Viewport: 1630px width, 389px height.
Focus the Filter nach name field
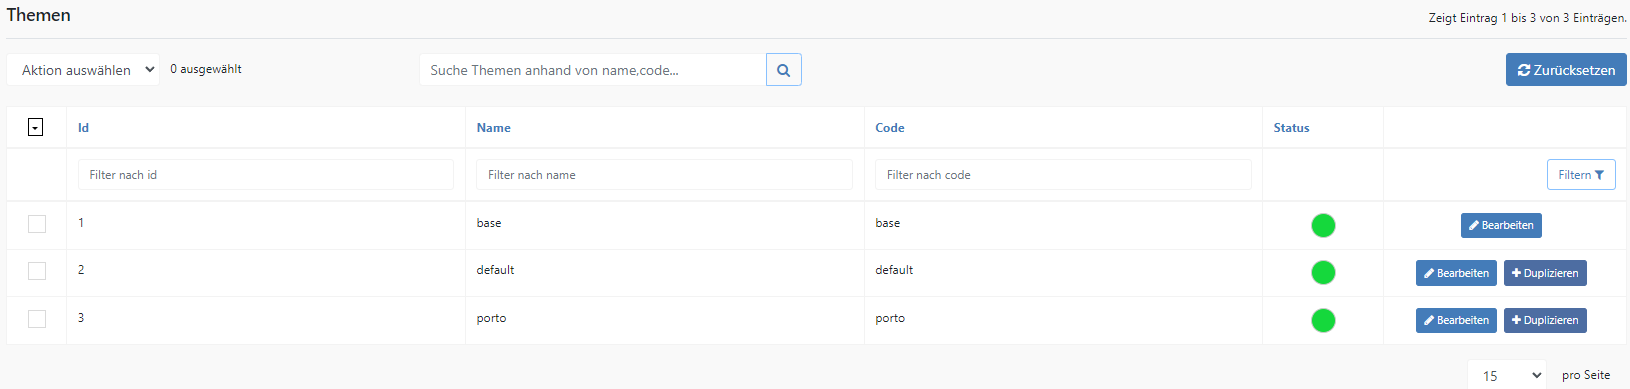pyautogui.click(x=665, y=175)
